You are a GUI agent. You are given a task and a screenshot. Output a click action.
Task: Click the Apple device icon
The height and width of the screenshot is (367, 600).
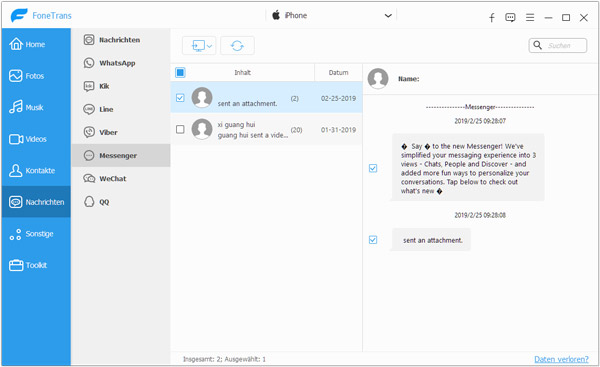[x=276, y=15]
